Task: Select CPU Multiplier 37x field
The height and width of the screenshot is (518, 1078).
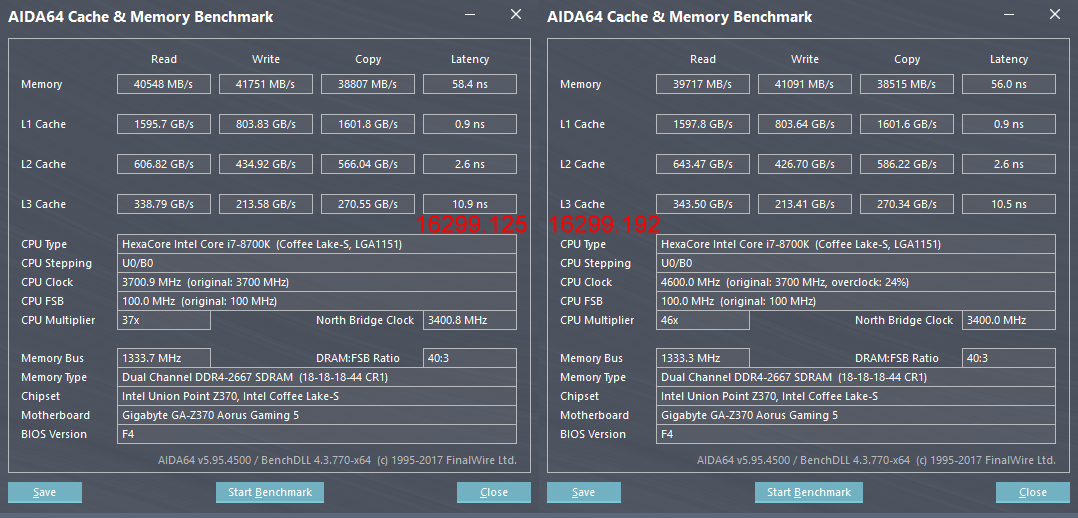Action: pyautogui.click(x=164, y=320)
